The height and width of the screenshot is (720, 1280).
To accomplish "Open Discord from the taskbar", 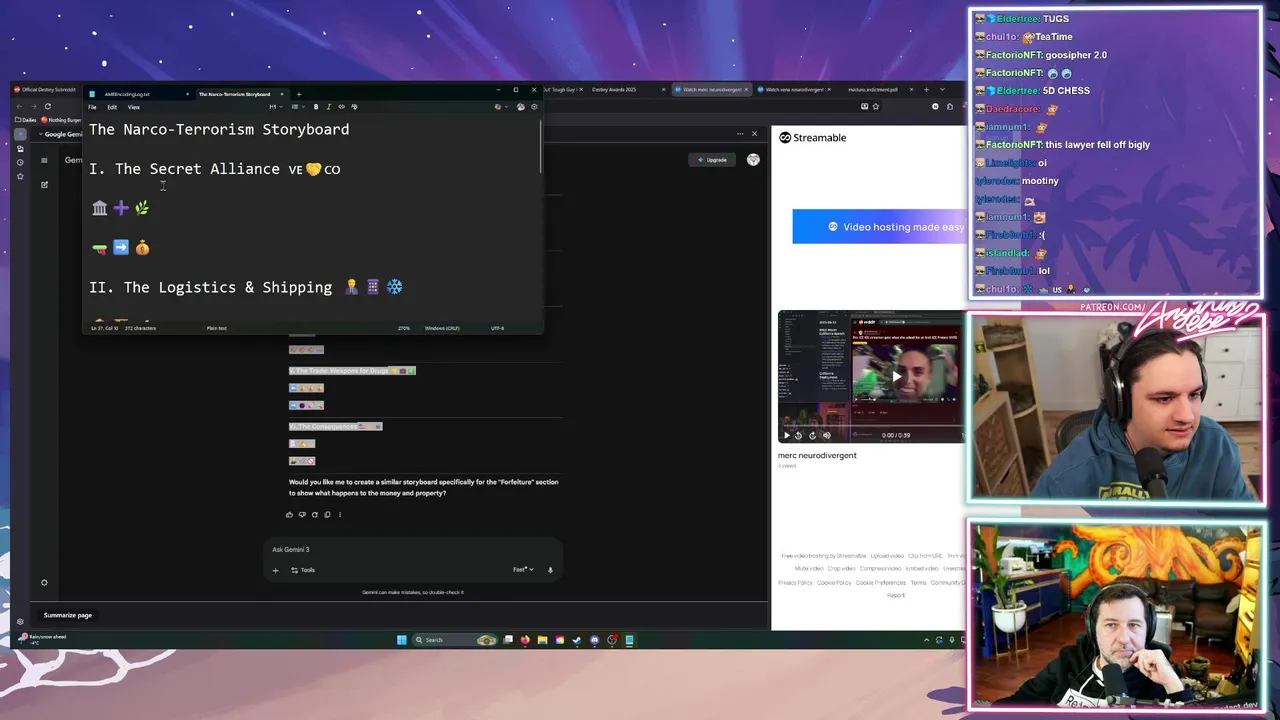I will (594, 640).
